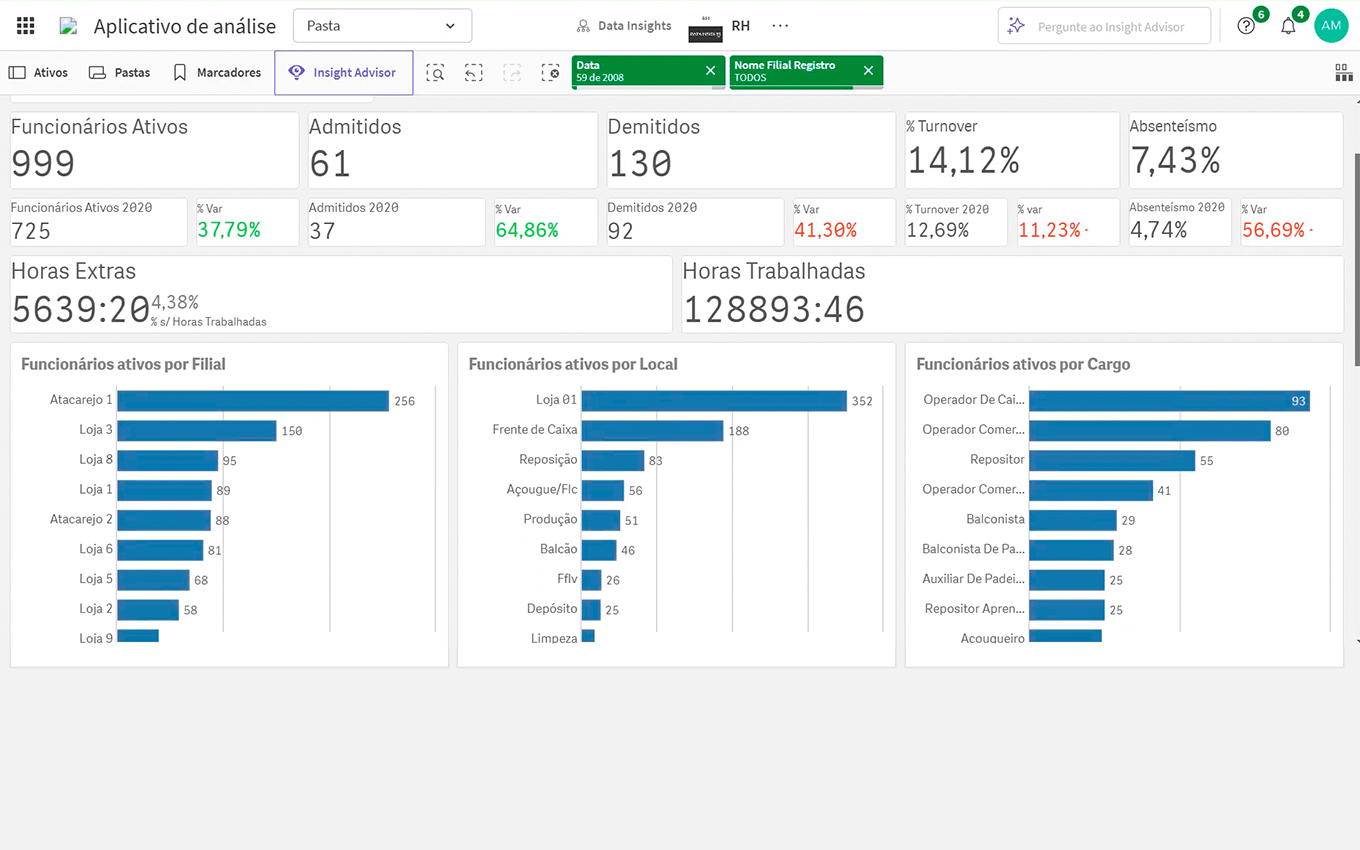Remove the Data selection filter
Image resolution: width=1360 pixels, height=850 pixels.
pos(710,71)
